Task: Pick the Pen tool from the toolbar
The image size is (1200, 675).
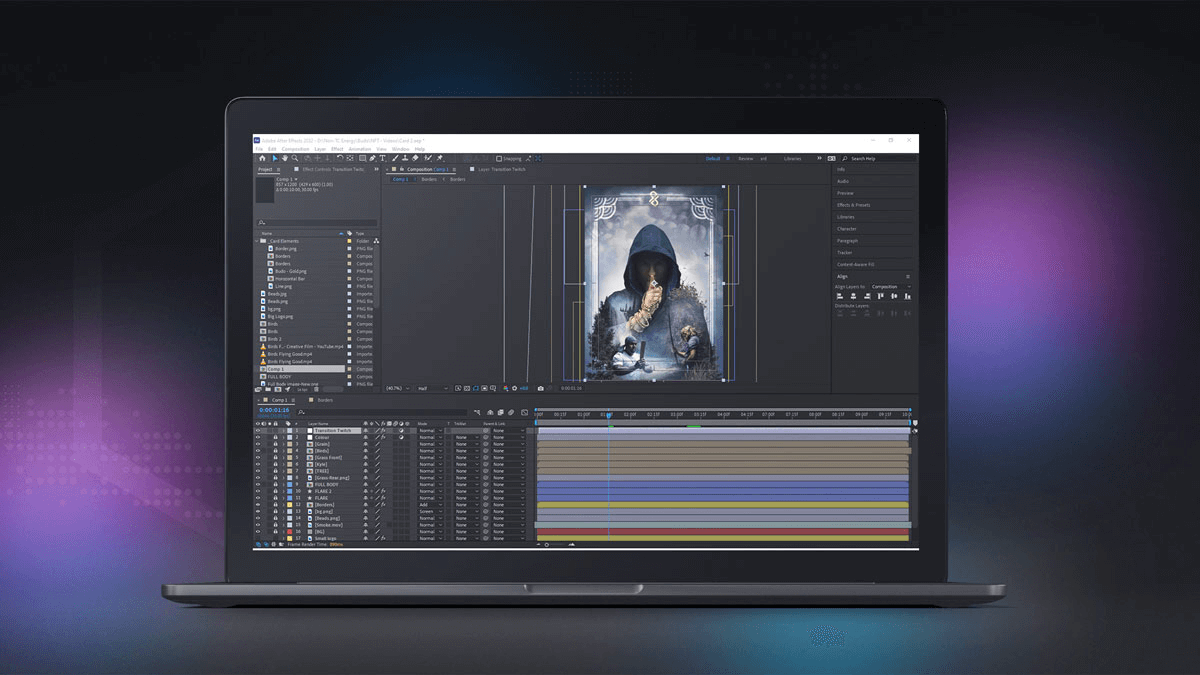Action: point(372,158)
